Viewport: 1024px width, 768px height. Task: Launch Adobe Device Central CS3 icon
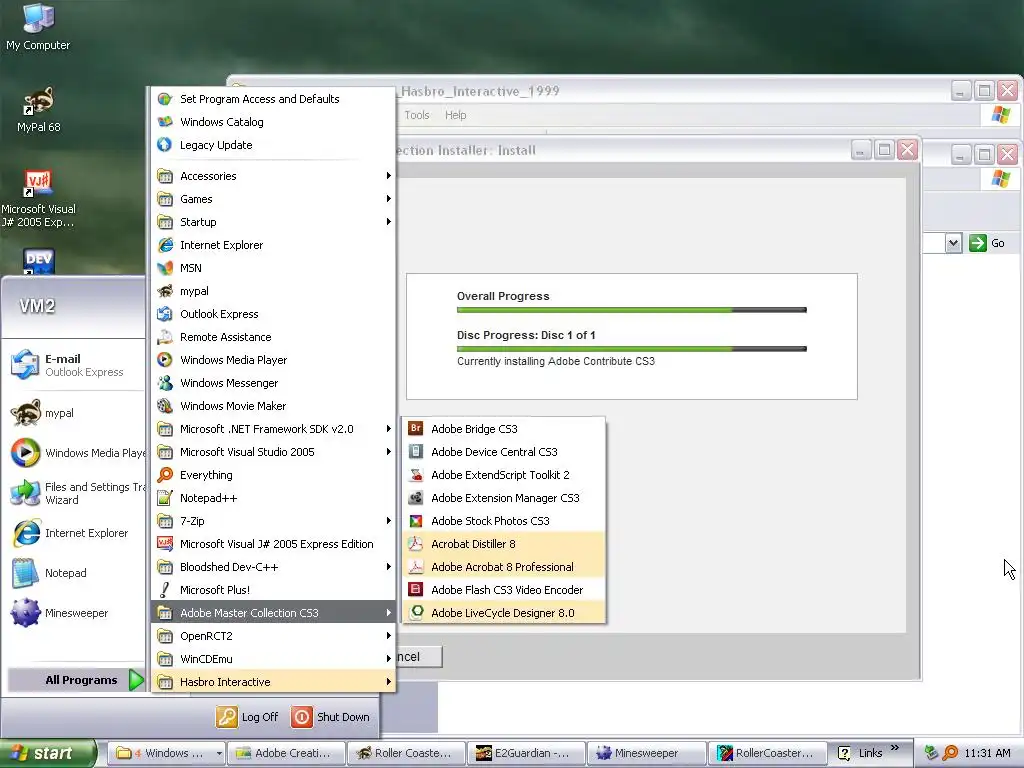[415, 452]
